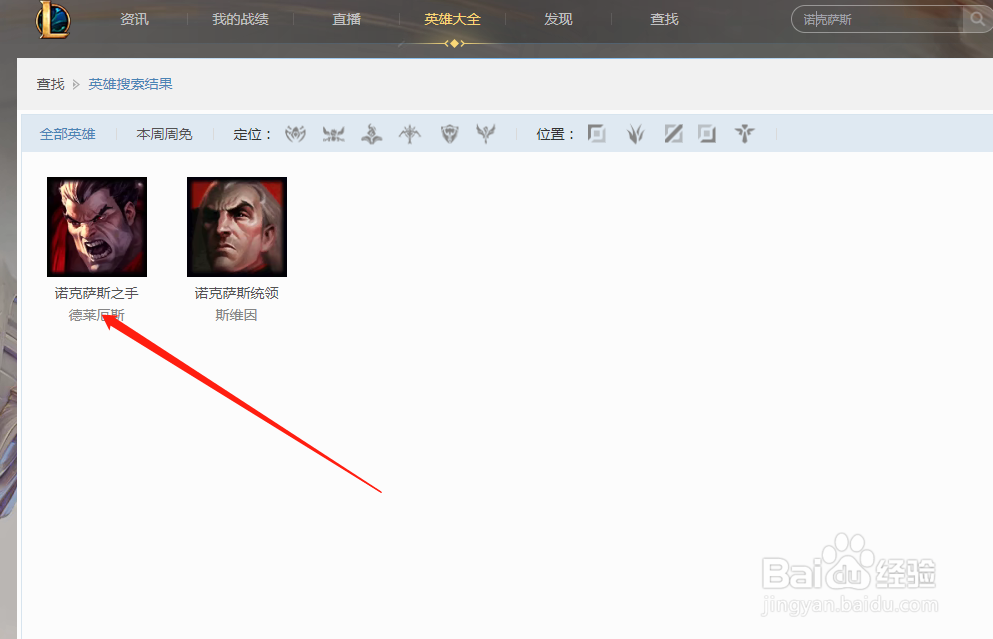Viewport: 993px width, 639px height.
Task: Click hero name 斯维因
Action: (236, 315)
